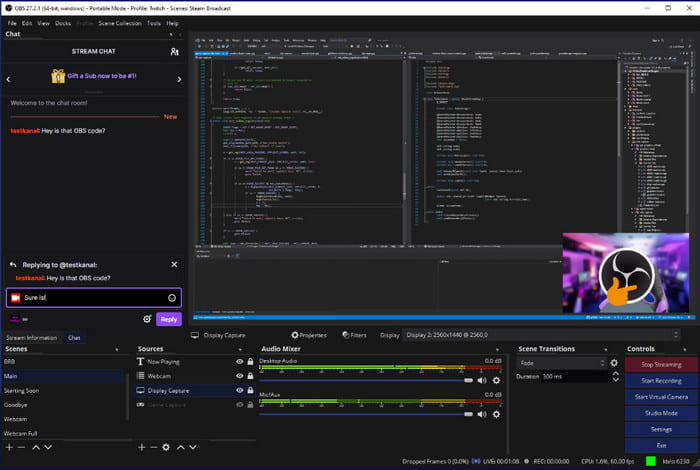
Task: Toggle visibility of Game Capture source
Action: pos(240,404)
